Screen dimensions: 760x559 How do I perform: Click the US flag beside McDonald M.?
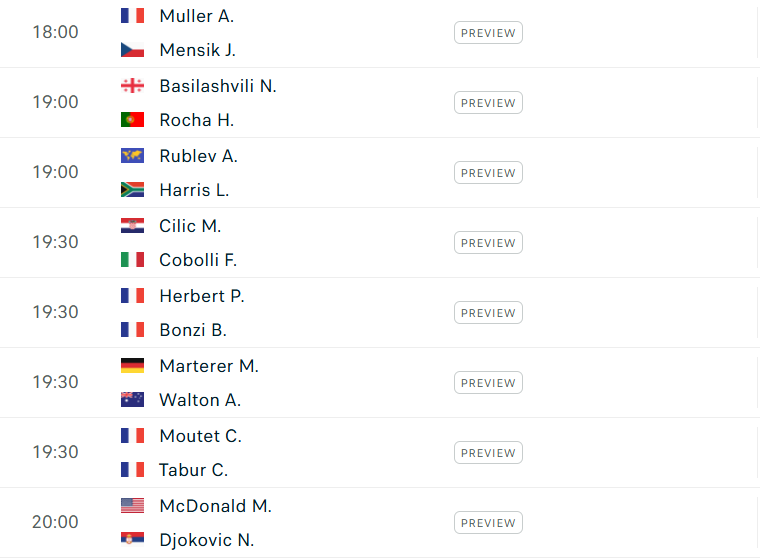(x=132, y=506)
